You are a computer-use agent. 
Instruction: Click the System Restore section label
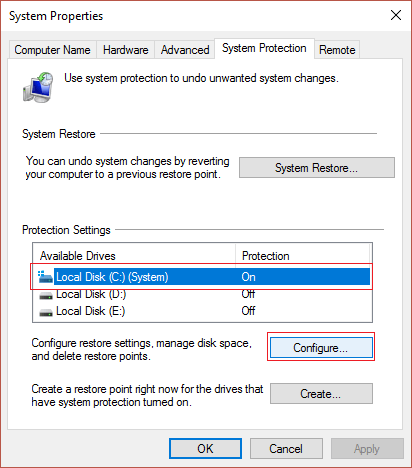tap(59, 134)
